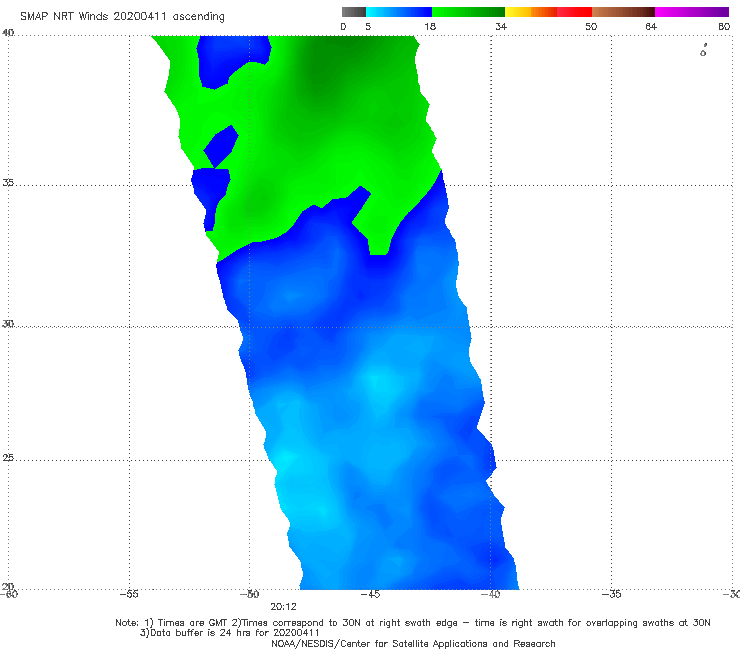This screenshot has width=740, height=650.
Task: Click the colorbar label '5'
Action: 368,26
